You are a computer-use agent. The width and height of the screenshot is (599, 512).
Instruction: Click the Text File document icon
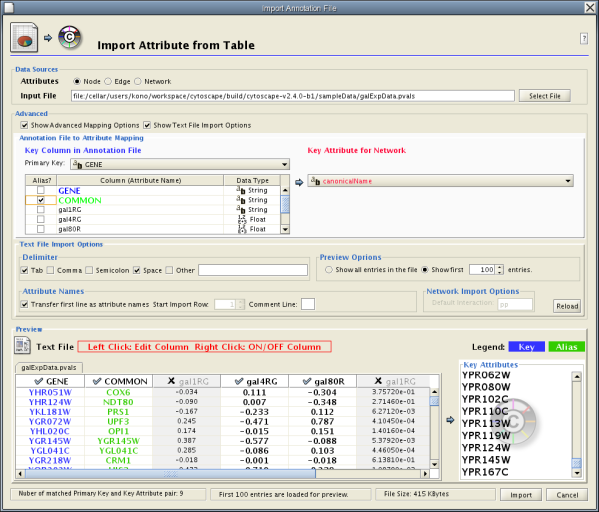[22, 345]
